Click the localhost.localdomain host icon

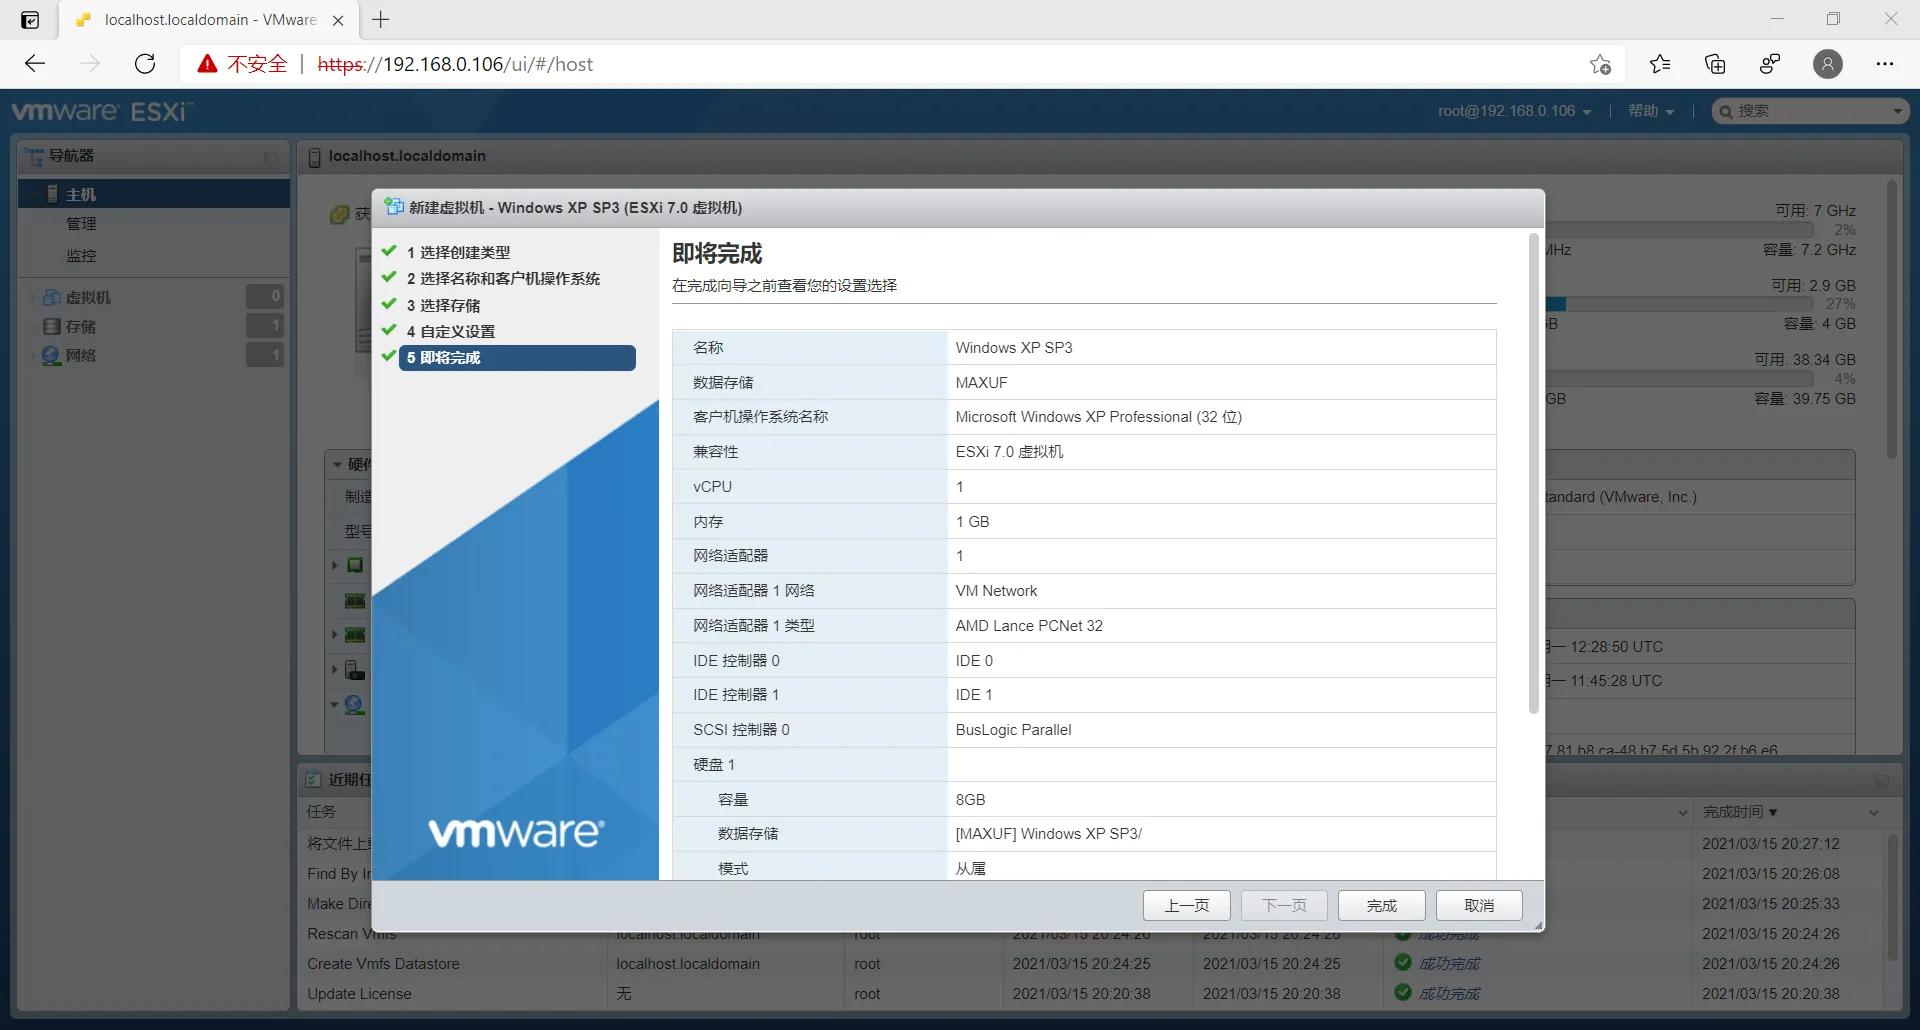[x=314, y=157]
